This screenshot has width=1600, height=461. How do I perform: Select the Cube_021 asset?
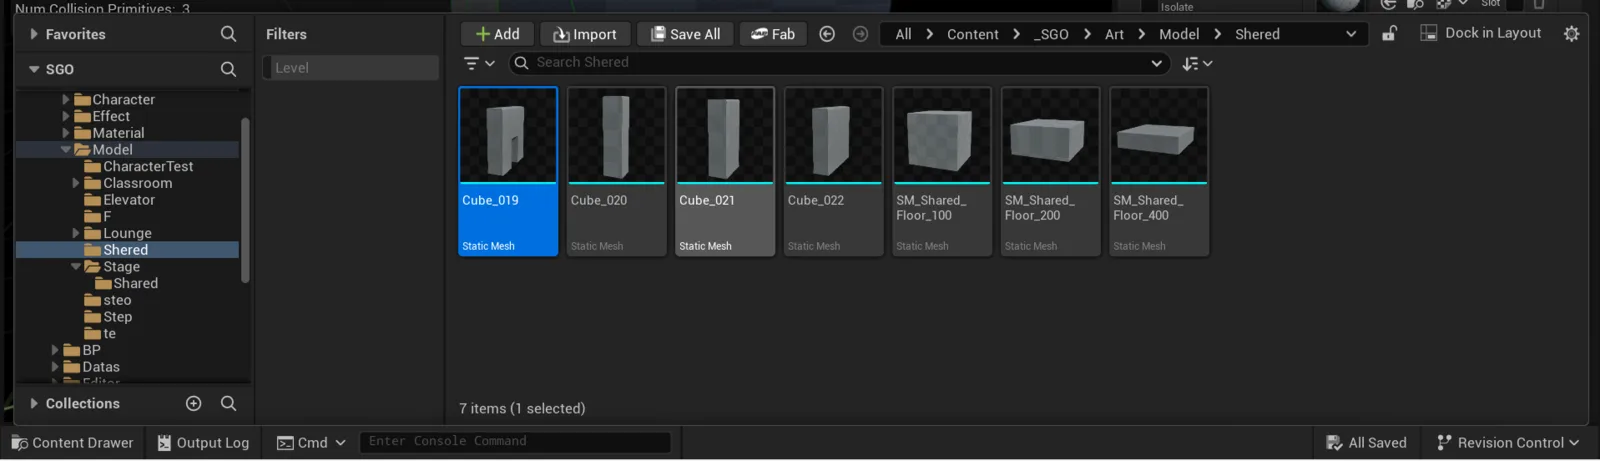(725, 171)
